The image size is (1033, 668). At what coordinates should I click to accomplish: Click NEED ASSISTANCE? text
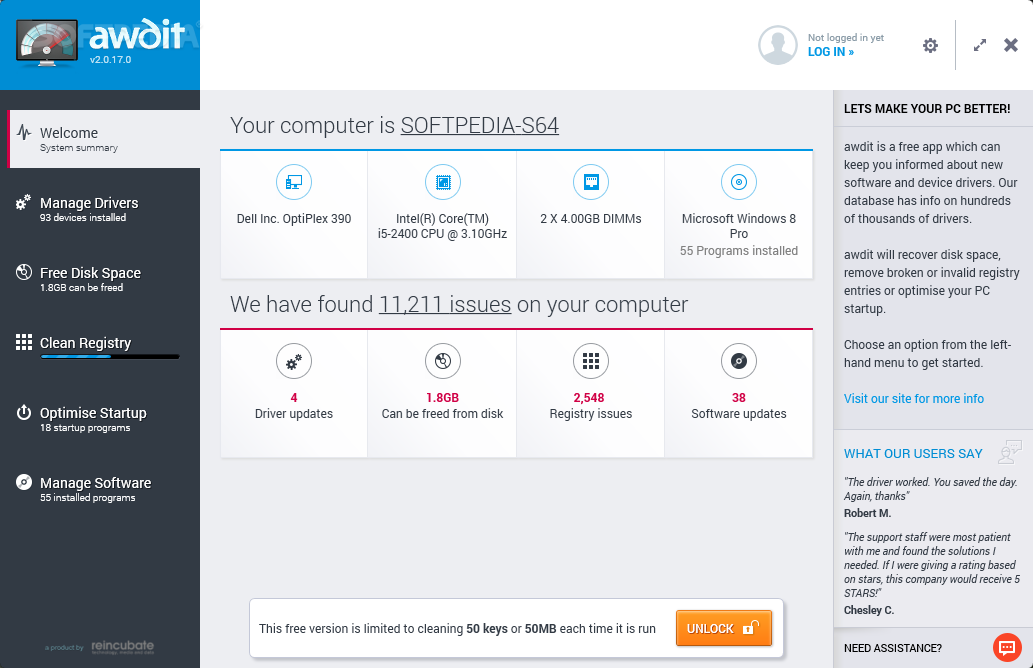pos(893,648)
